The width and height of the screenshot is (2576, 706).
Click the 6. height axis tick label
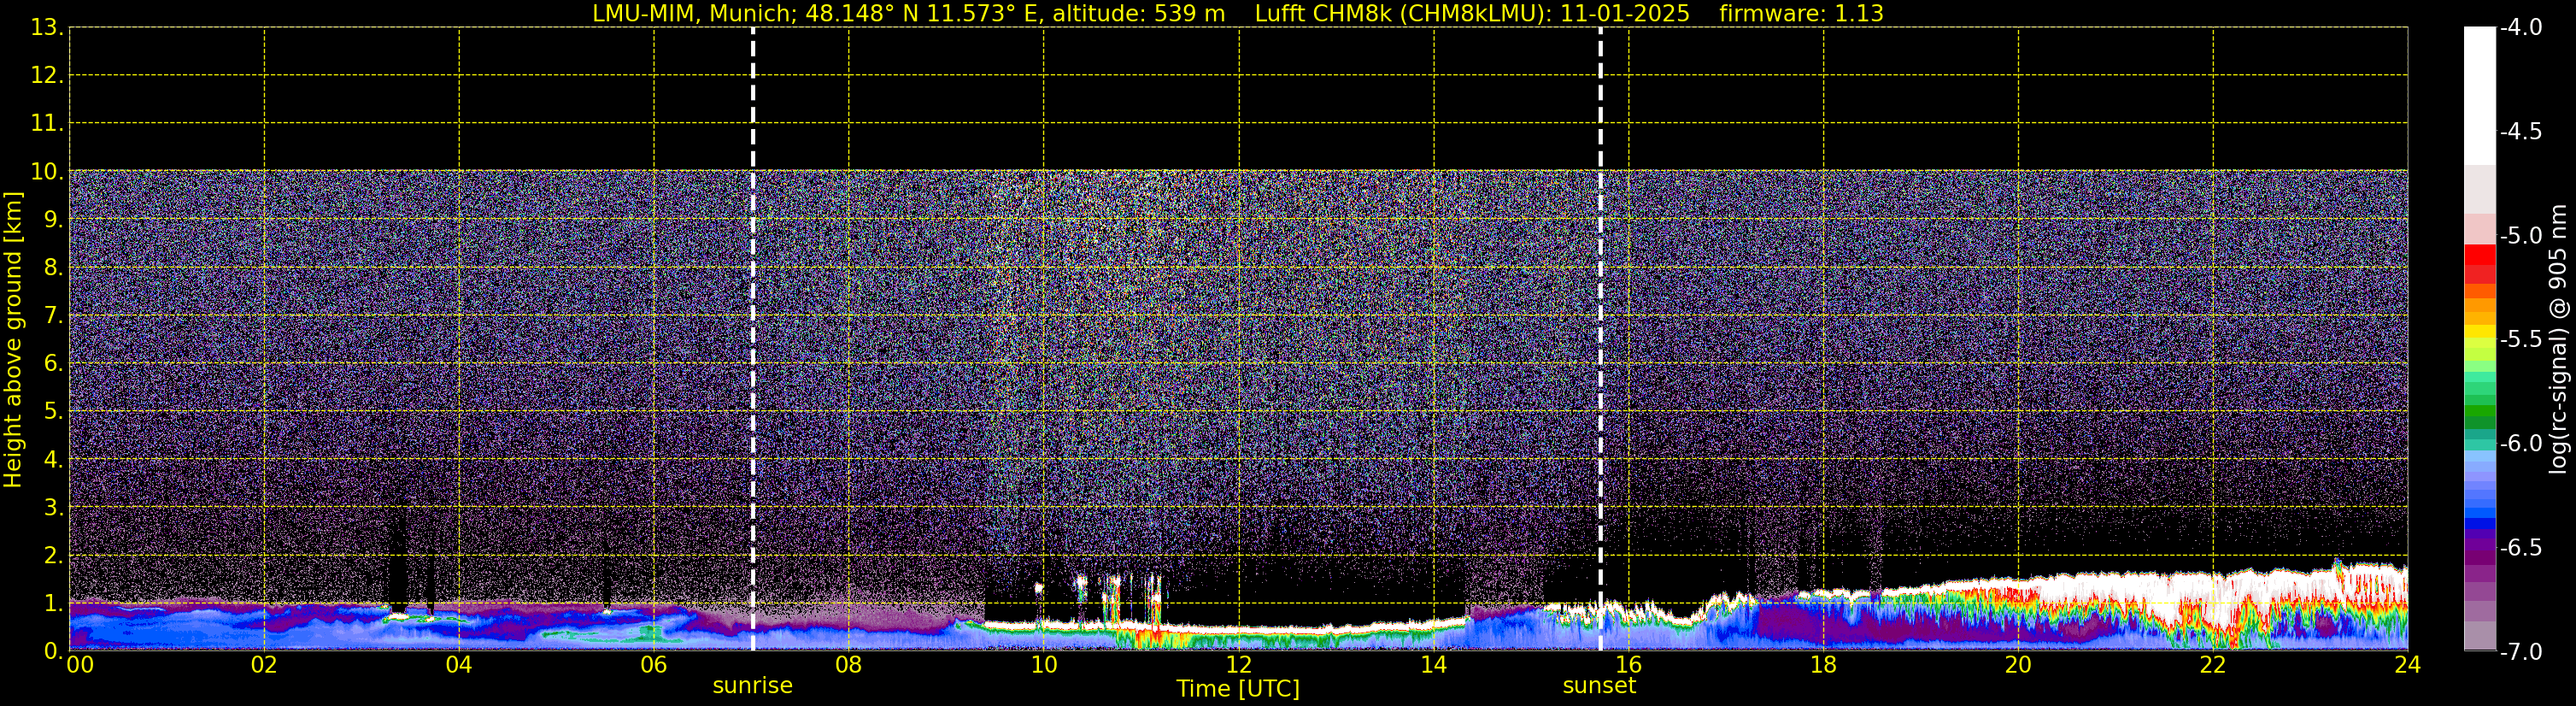click(53, 364)
